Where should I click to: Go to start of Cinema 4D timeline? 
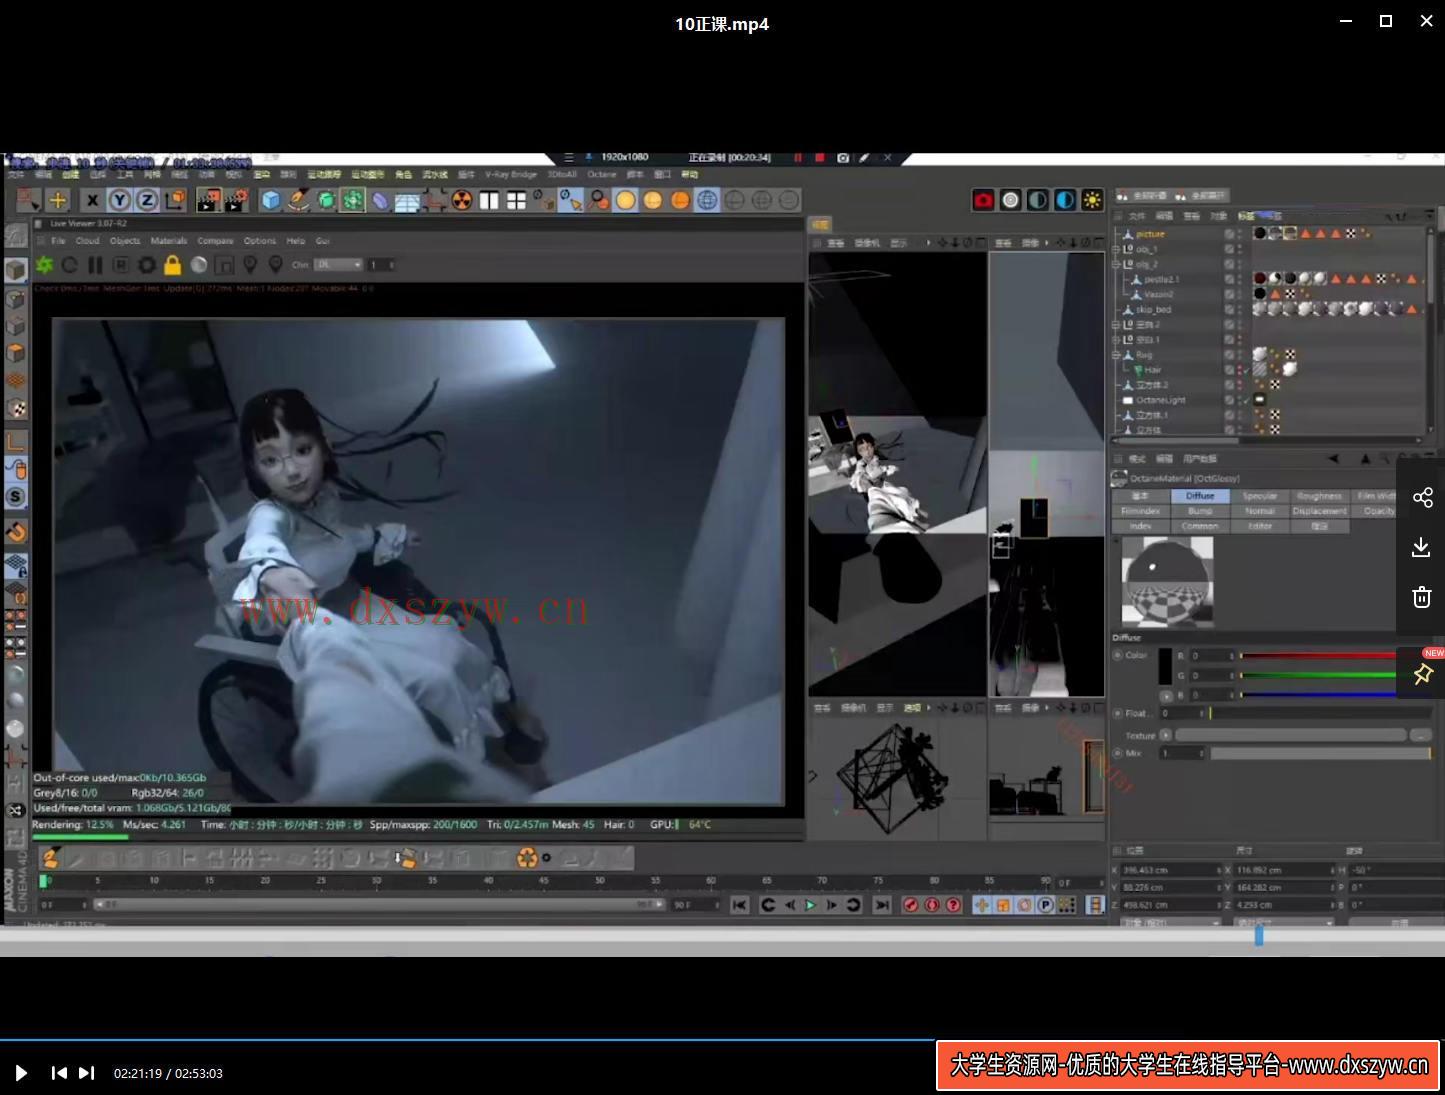click(739, 905)
